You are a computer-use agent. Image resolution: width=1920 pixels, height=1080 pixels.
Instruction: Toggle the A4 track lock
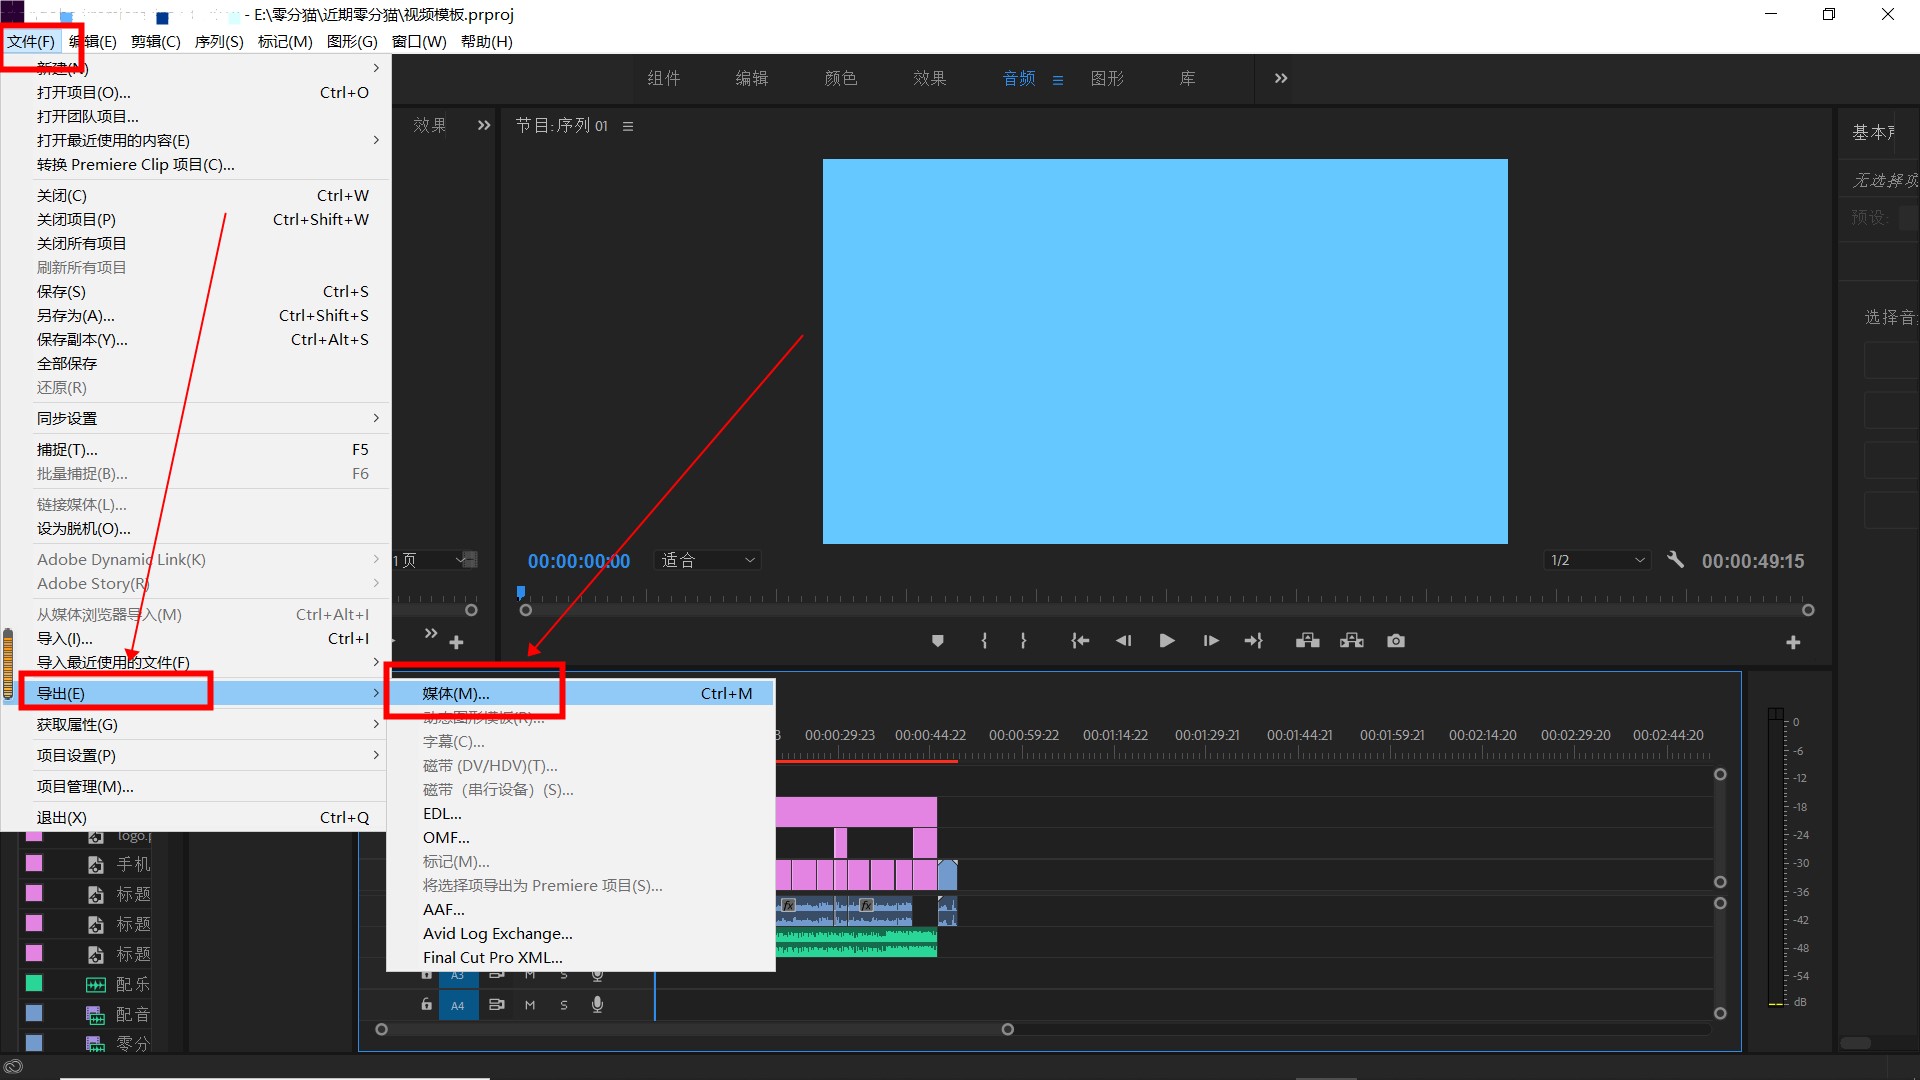[427, 1005]
